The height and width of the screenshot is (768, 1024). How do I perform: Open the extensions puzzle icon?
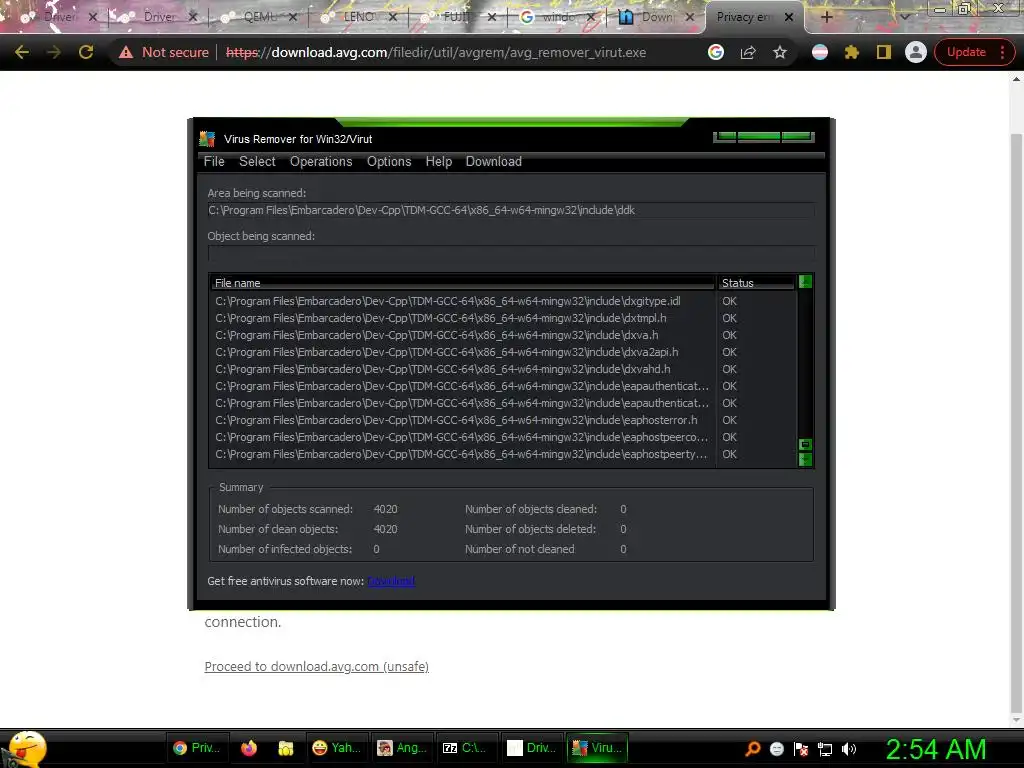point(852,52)
